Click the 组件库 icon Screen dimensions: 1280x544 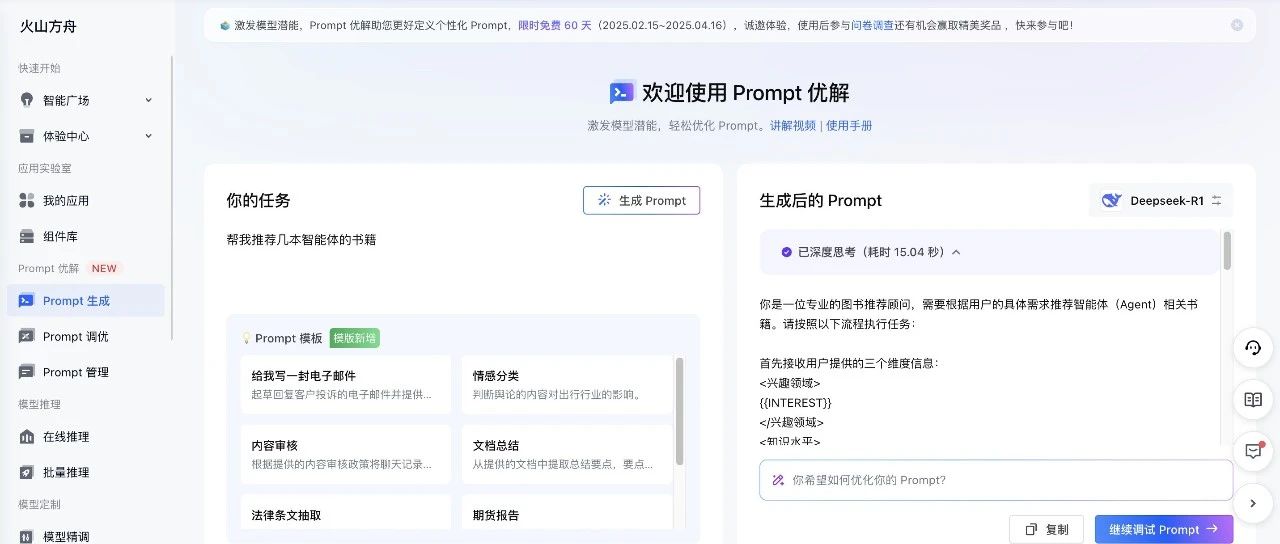(x=27, y=237)
